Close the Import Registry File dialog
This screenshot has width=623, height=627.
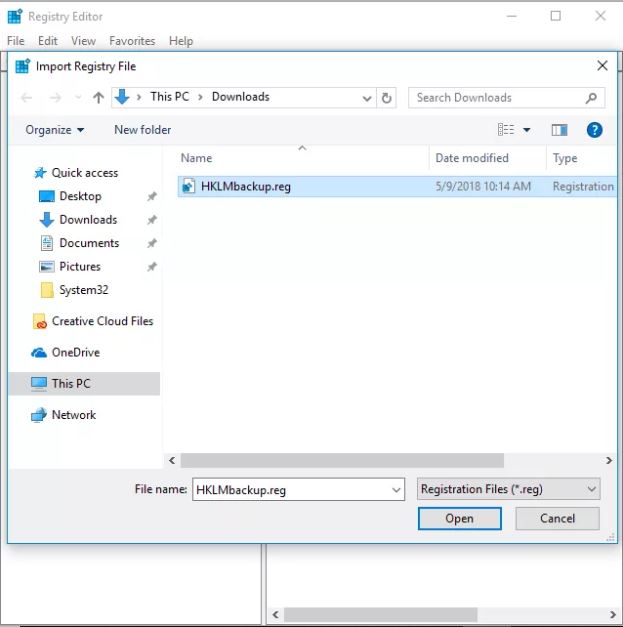[602, 66]
